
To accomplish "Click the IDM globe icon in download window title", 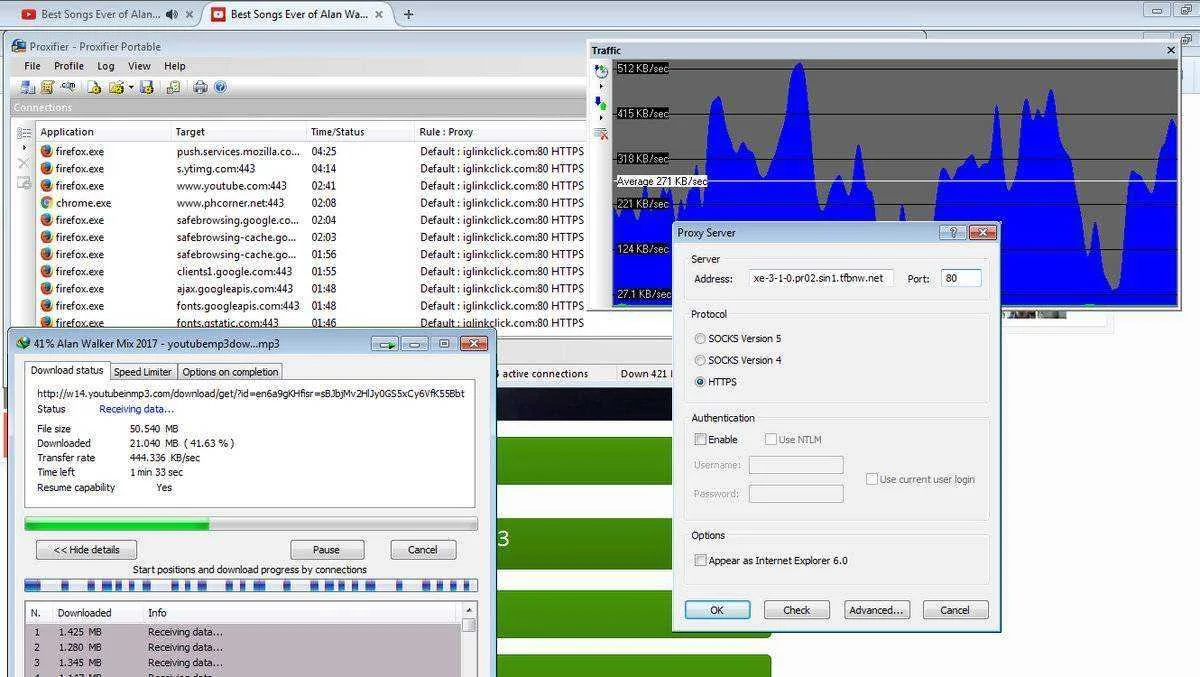I will point(23,343).
